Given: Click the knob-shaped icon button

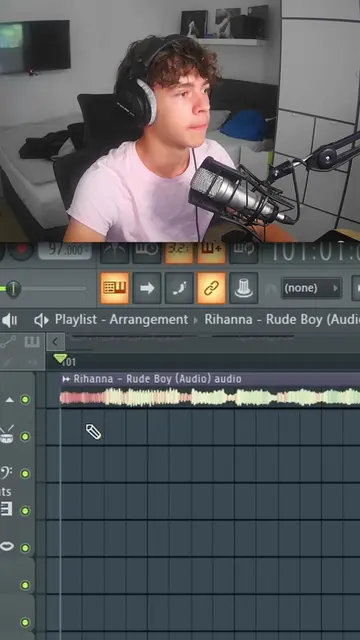Looking at the screenshot, I should point(244,288).
